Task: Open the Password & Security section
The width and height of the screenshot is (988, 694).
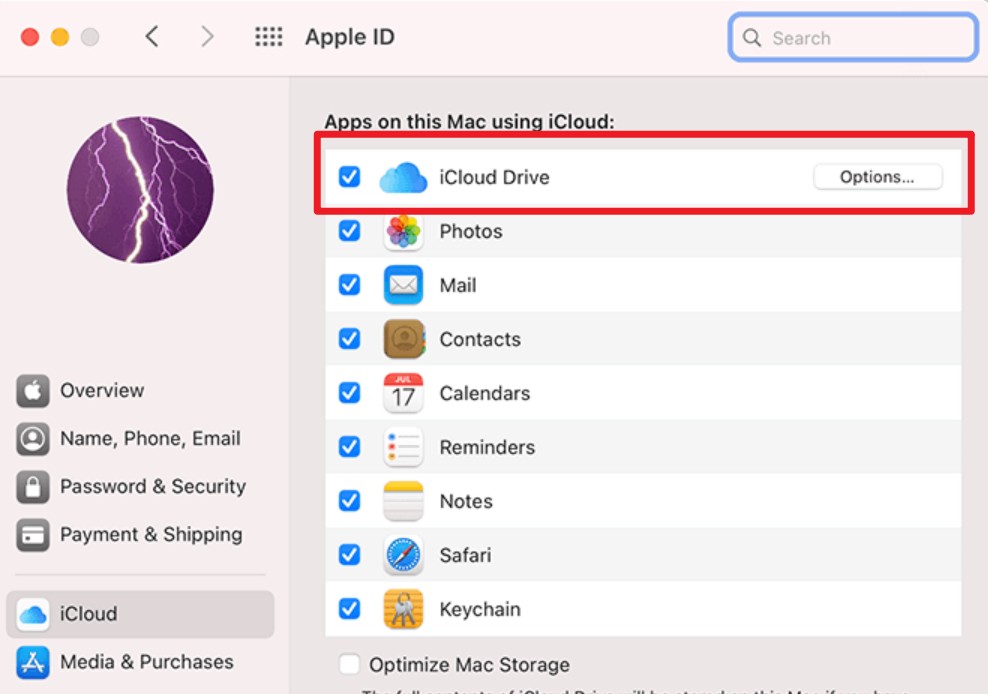Action: tap(152, 486)
